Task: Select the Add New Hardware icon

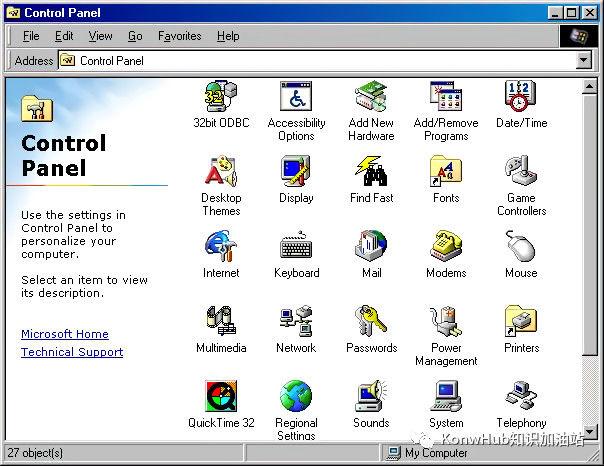Action: click(371, 96)
